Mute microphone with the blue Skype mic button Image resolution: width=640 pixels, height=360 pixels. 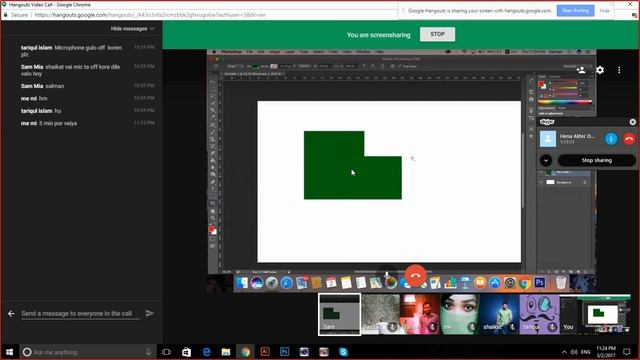tap(611, 139)
